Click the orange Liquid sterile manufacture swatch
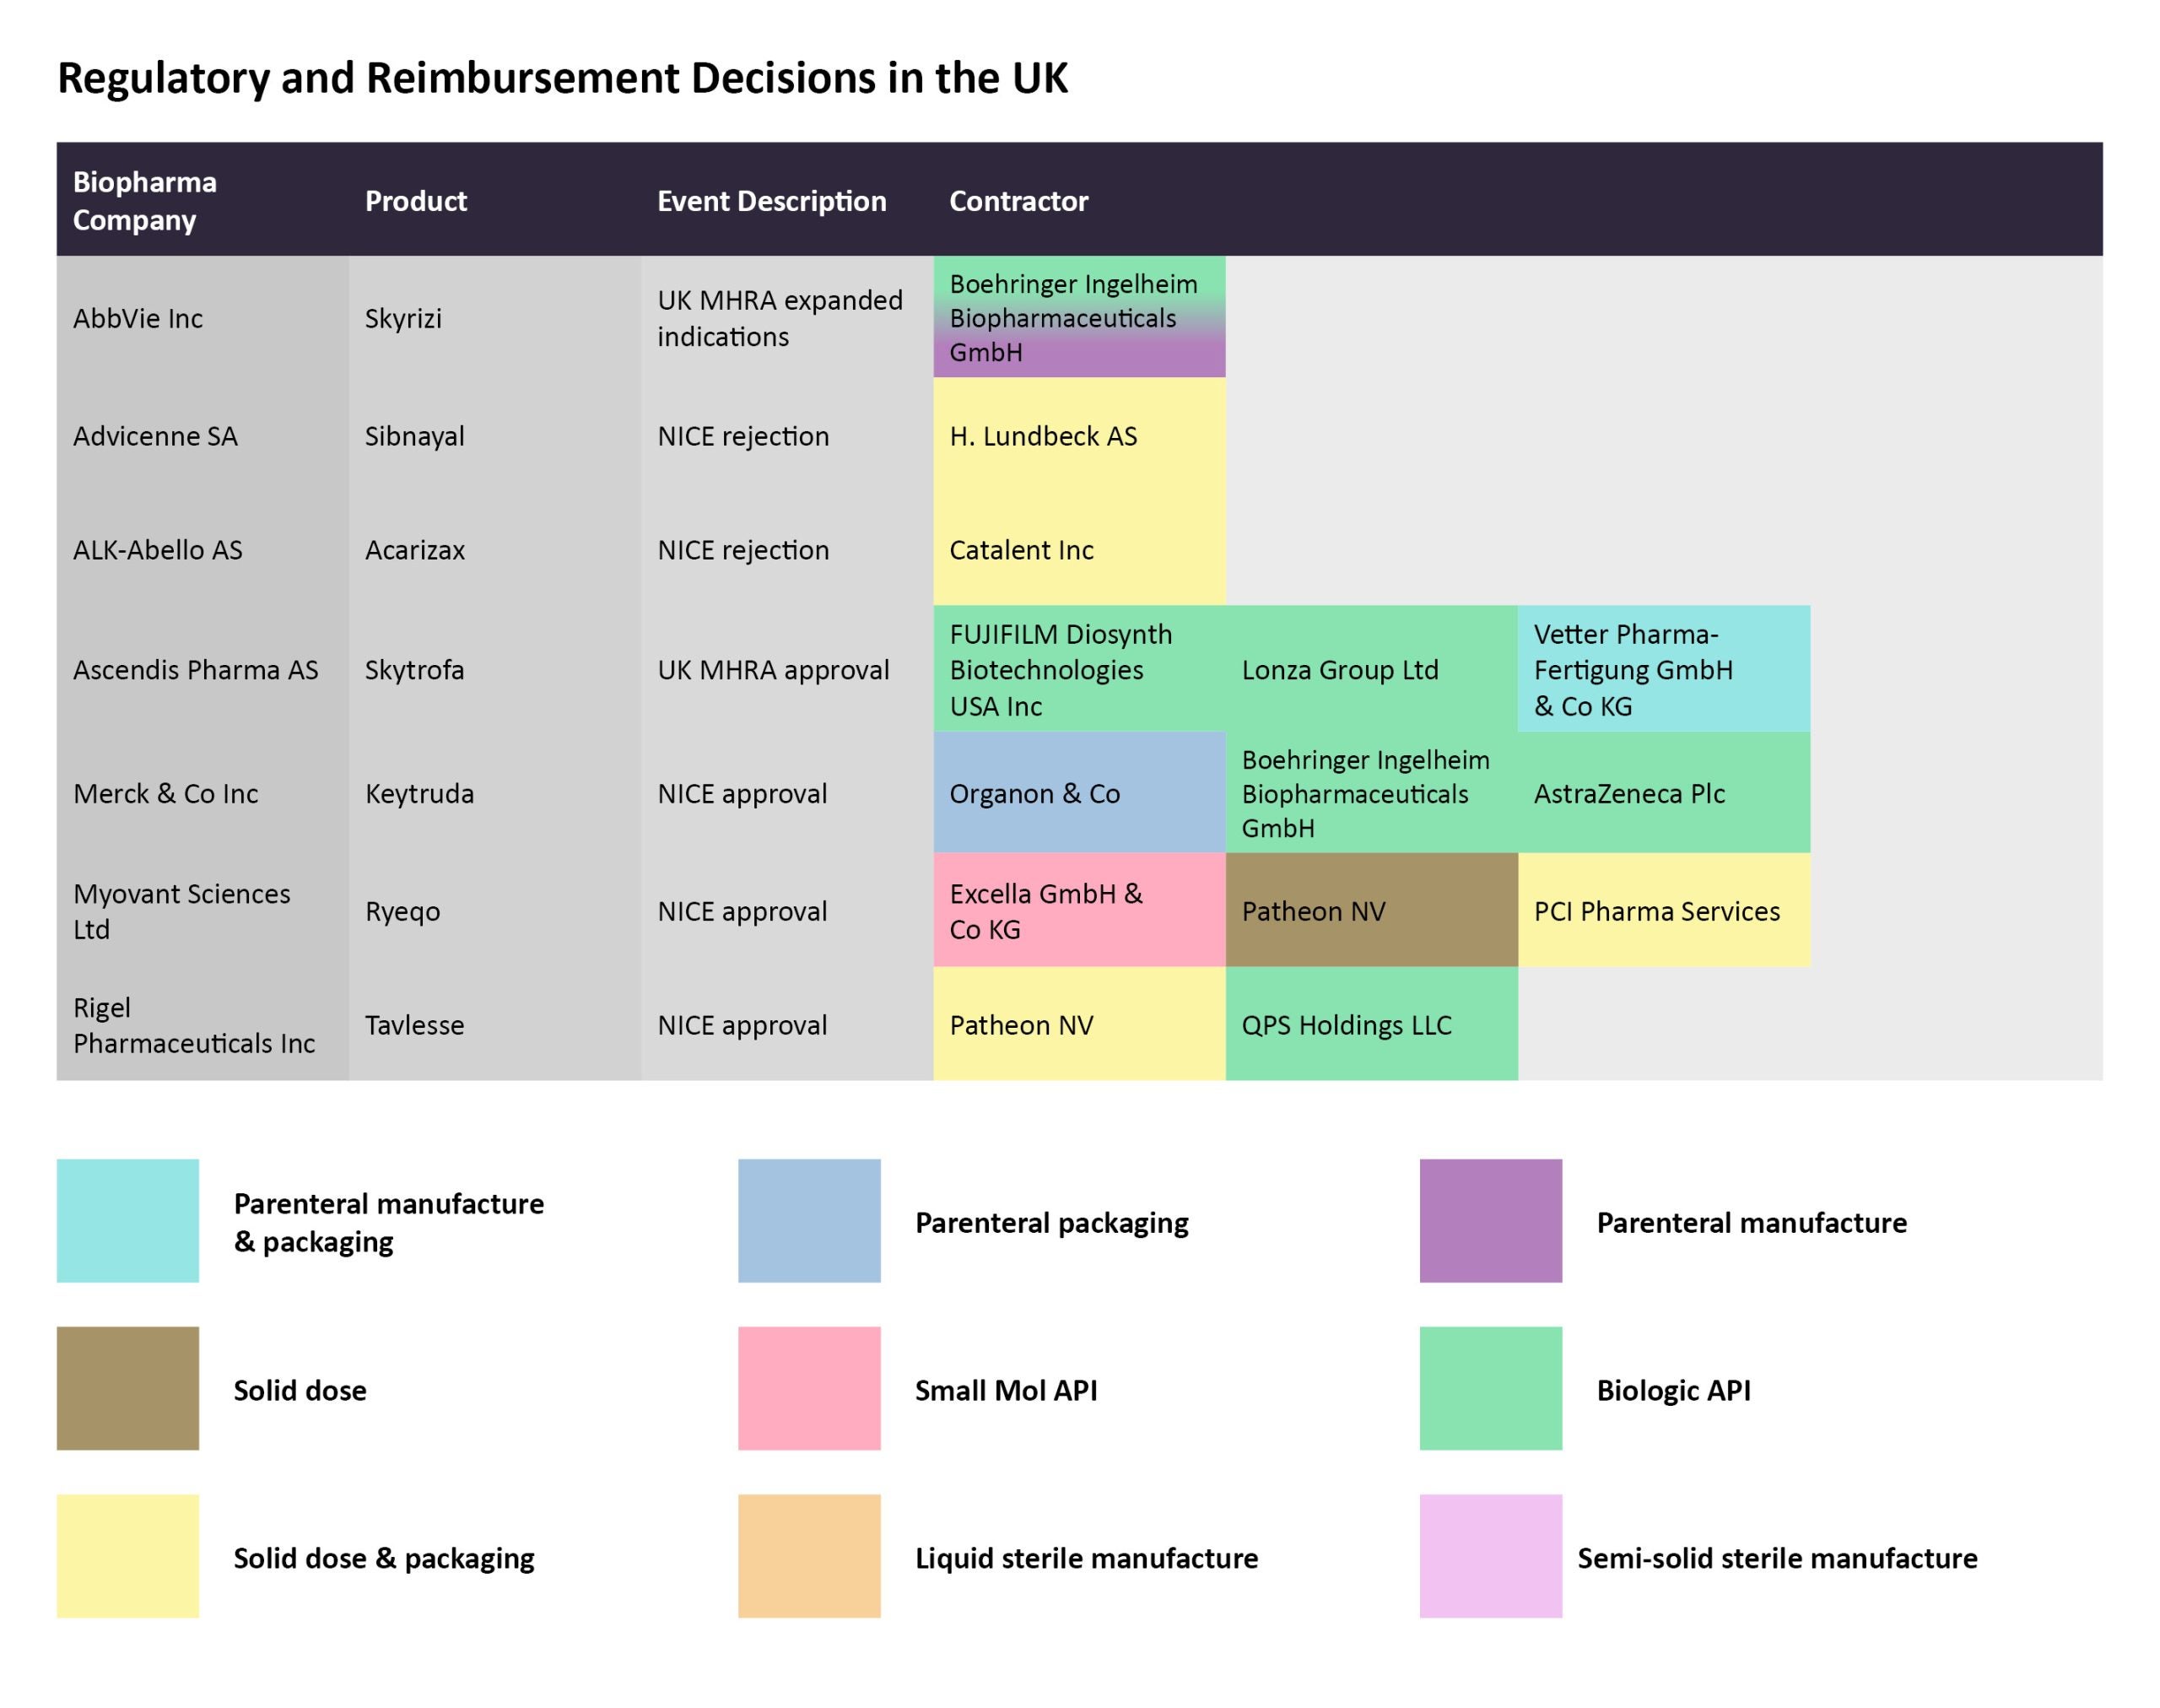 pyautogui.click(x=809, y=1556)
